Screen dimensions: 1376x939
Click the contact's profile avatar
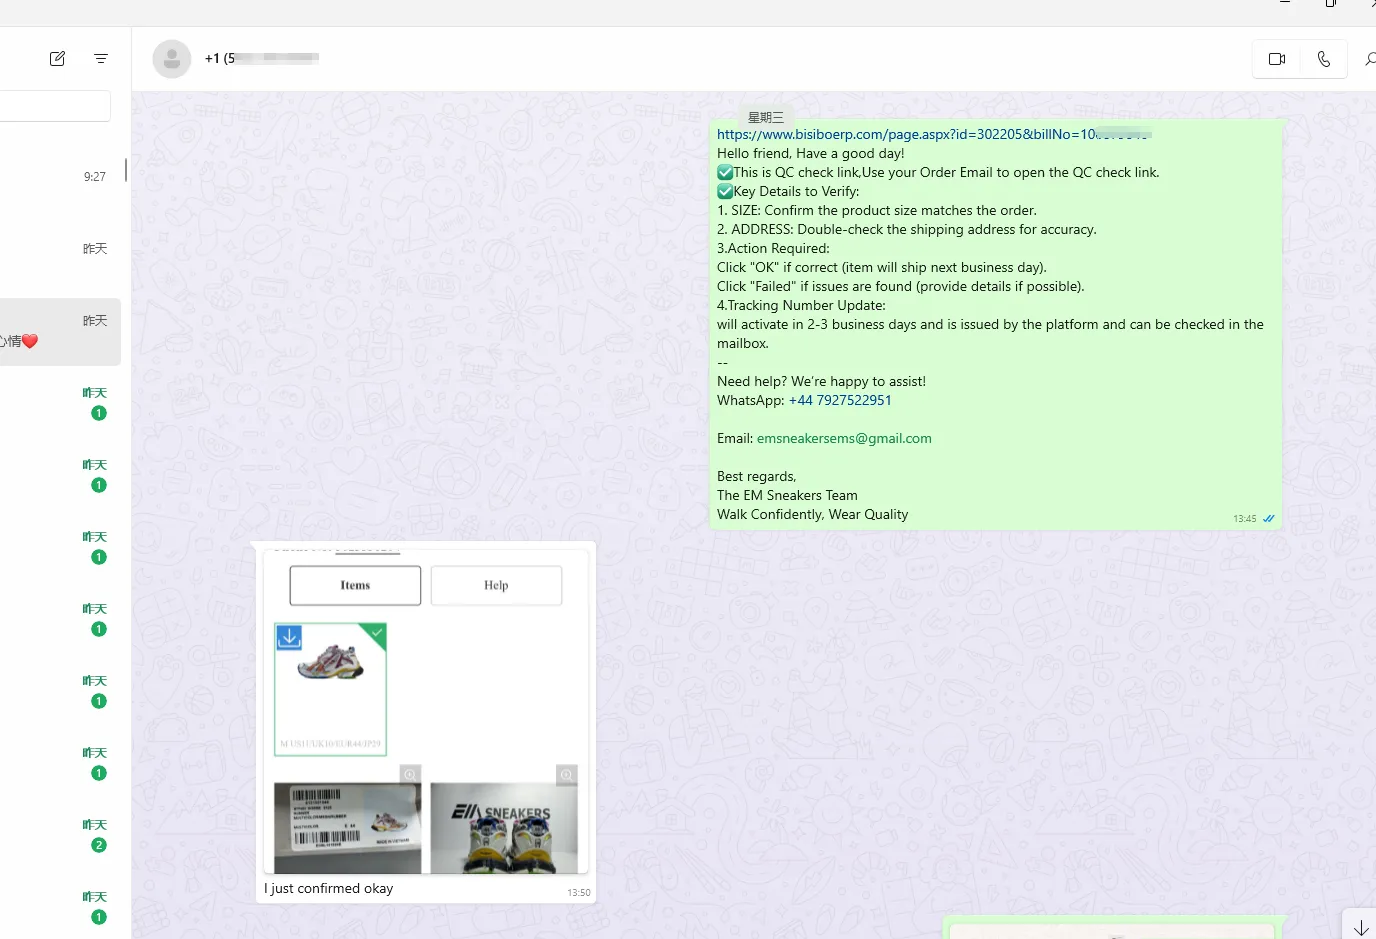[x=172, y=59]
